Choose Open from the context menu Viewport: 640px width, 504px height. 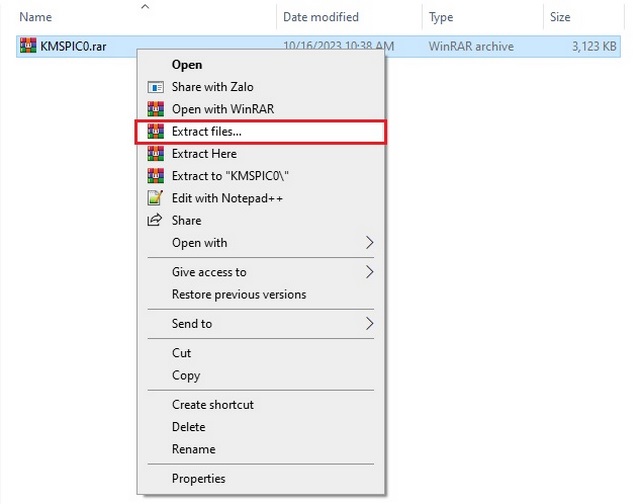coord(187,65)
